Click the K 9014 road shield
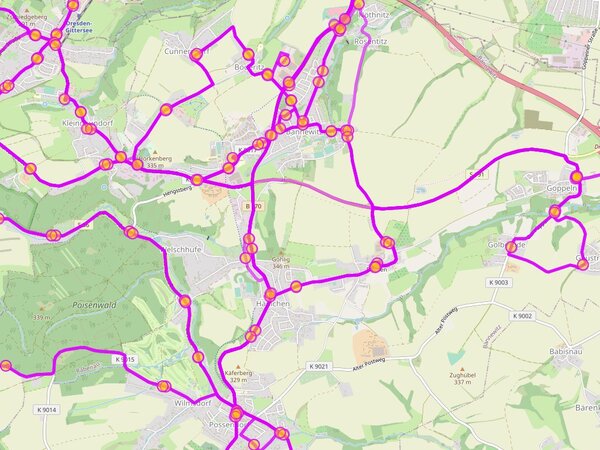Image resolution: width=600 pixels, height=450 pixels. click(x=47, y=410)
